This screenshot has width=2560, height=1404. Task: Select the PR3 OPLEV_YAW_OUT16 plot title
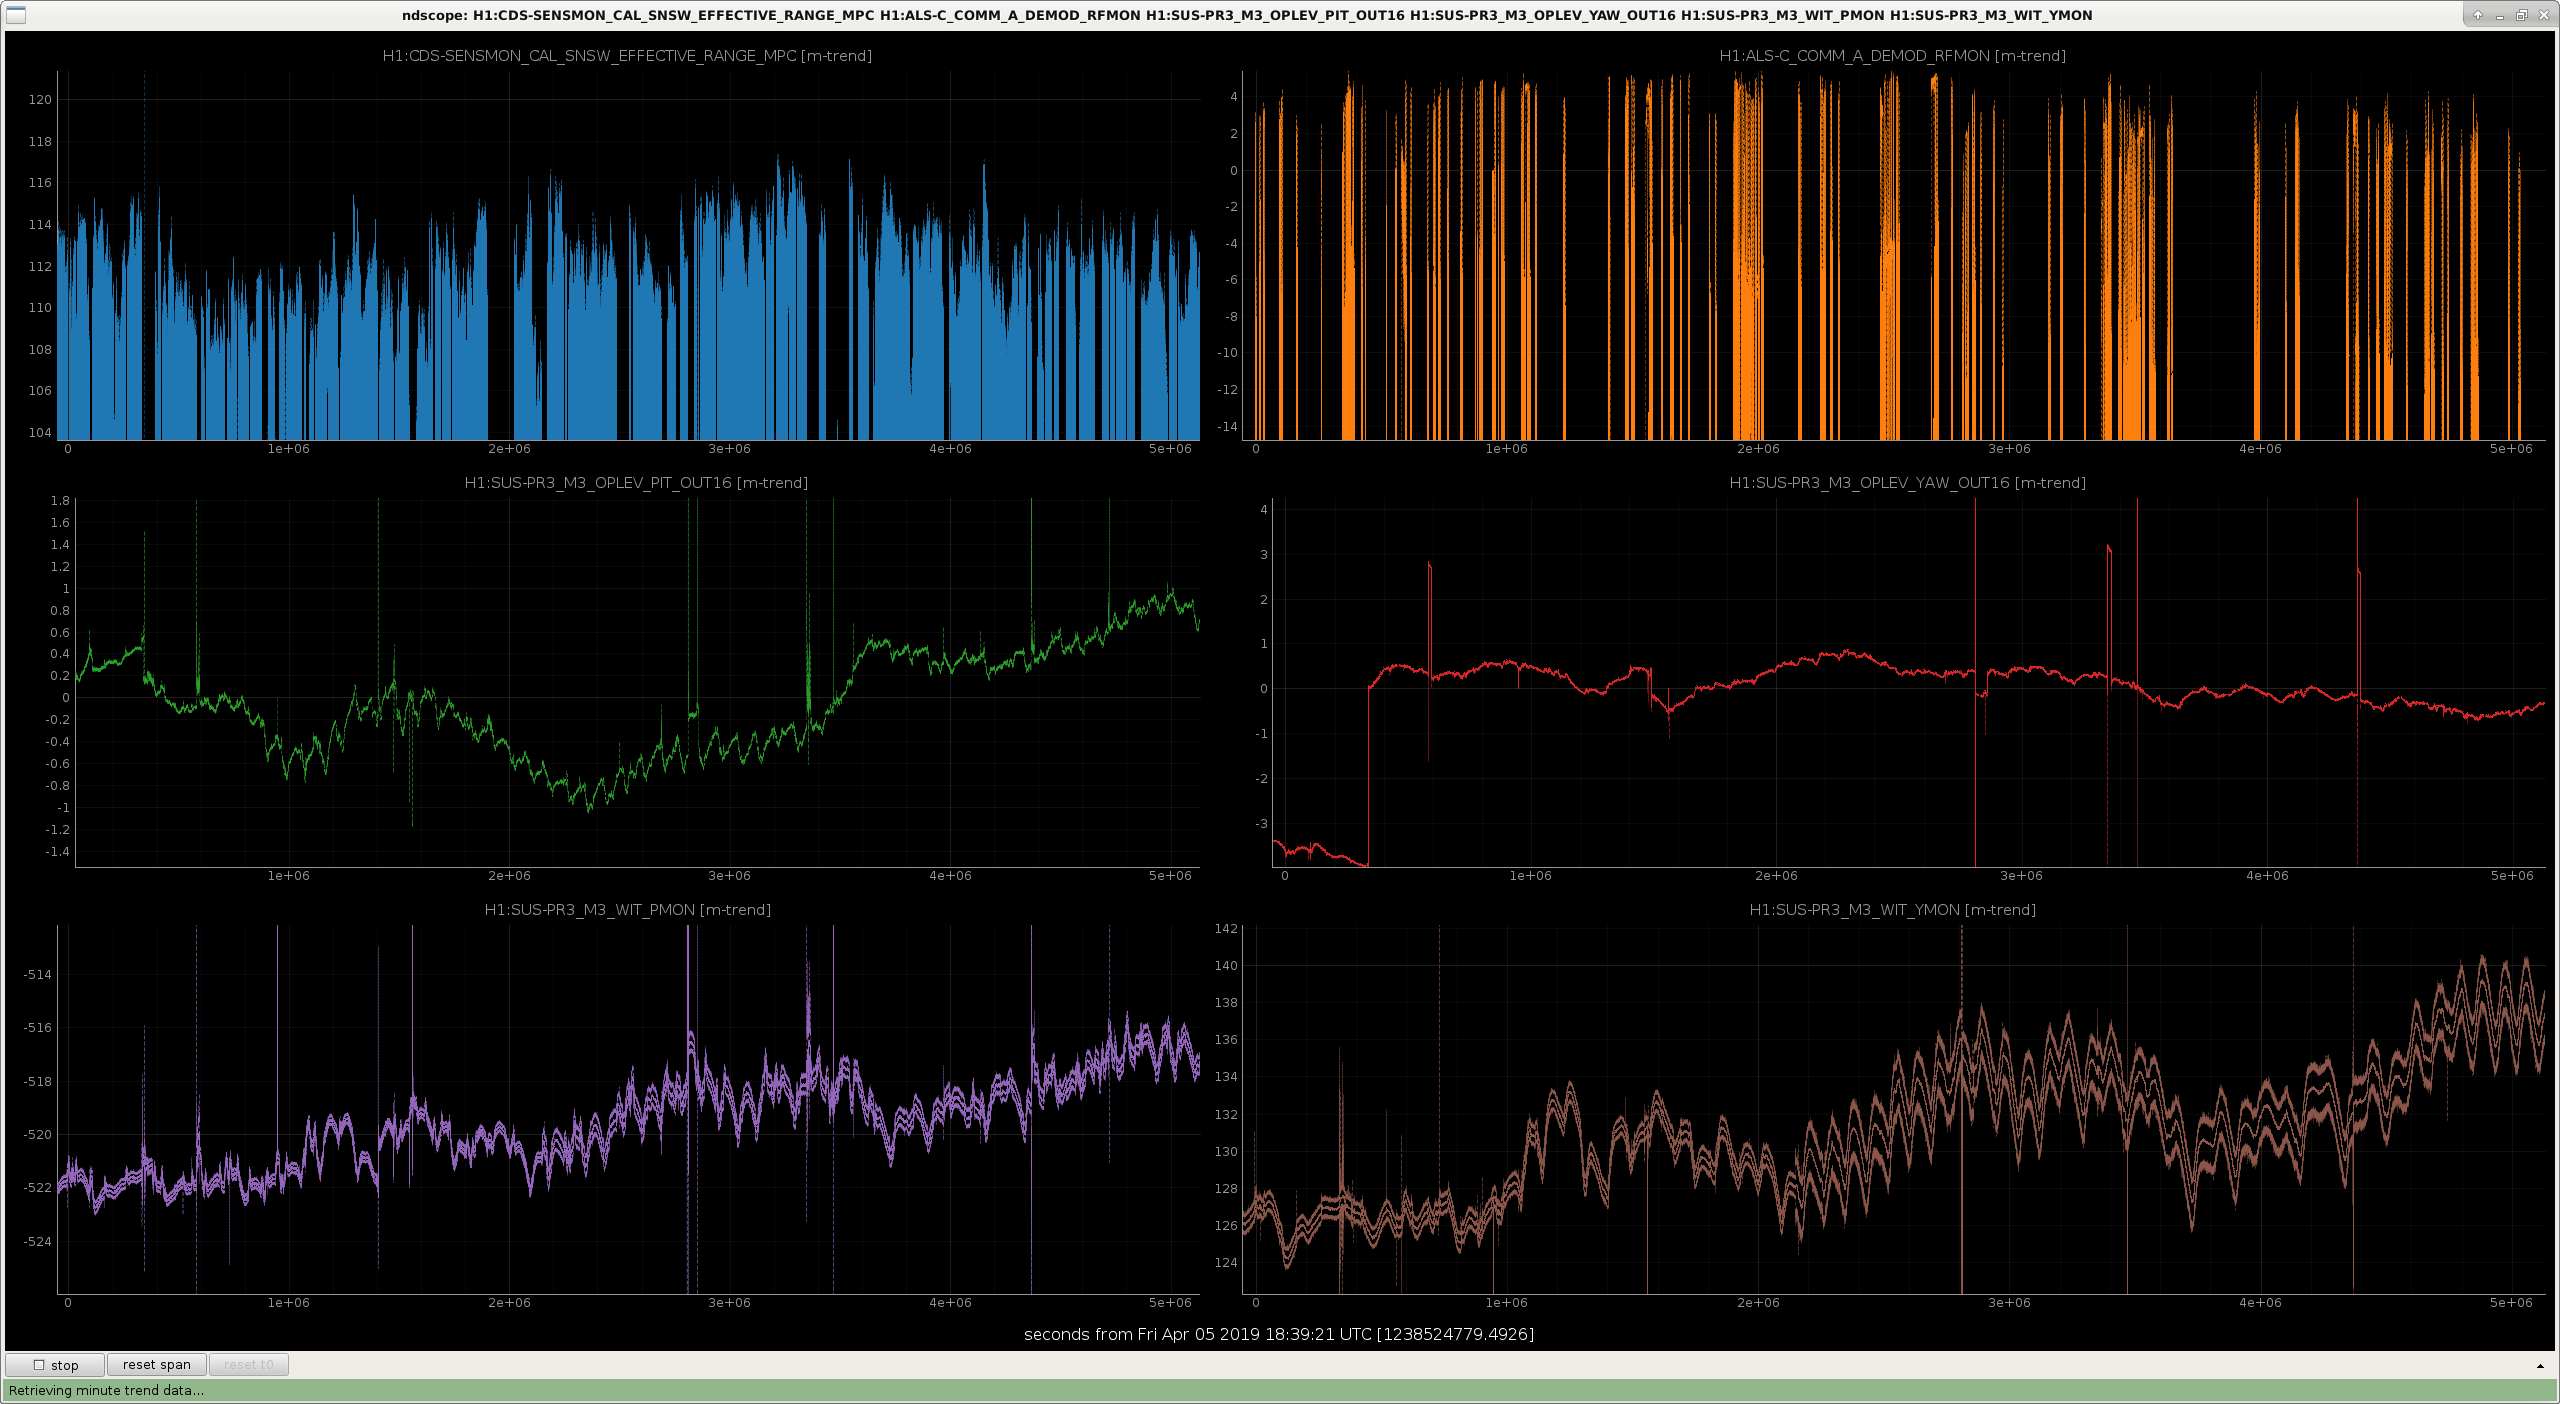[x=1907, y=483]
